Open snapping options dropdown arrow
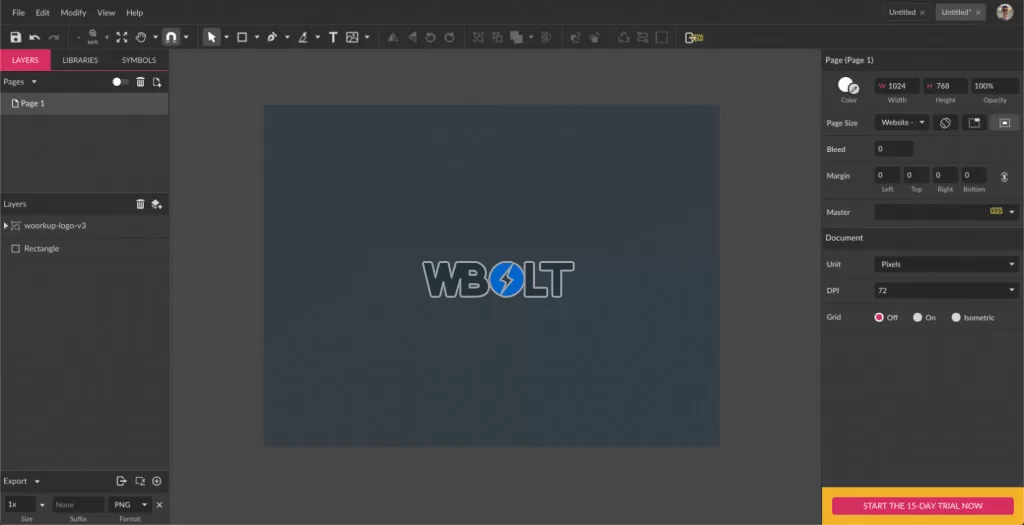The width and height of the screenshot is (1024, 525). 186,37
